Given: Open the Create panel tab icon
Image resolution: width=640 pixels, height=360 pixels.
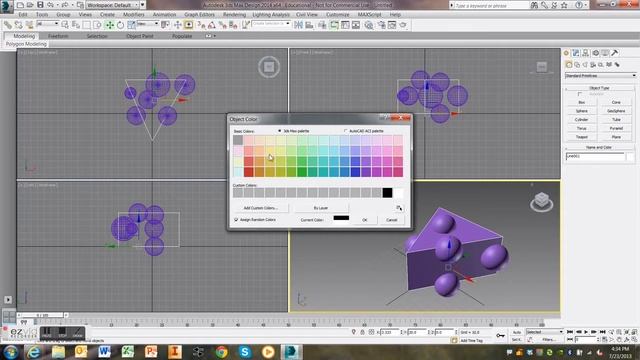Looking at the screenshot, I should tap(567, 53).
